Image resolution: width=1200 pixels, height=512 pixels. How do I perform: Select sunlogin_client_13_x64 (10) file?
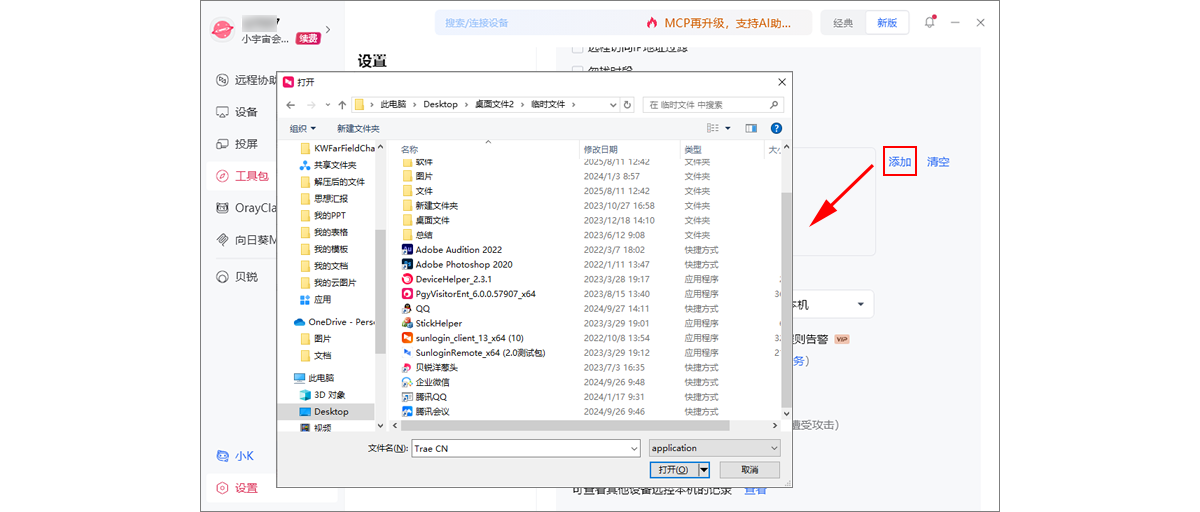click(x=462, y=338)
